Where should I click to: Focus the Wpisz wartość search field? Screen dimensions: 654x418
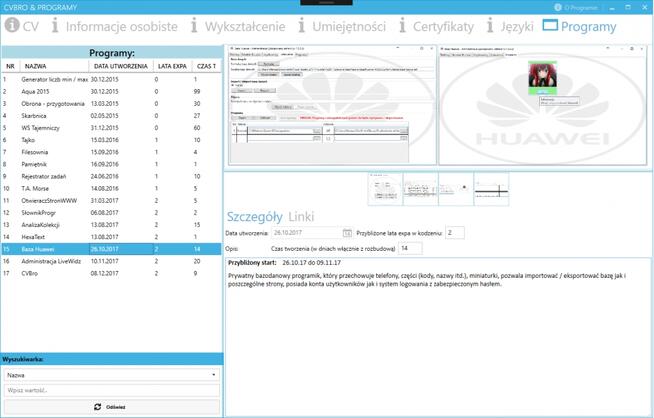[x=111, y=390]
